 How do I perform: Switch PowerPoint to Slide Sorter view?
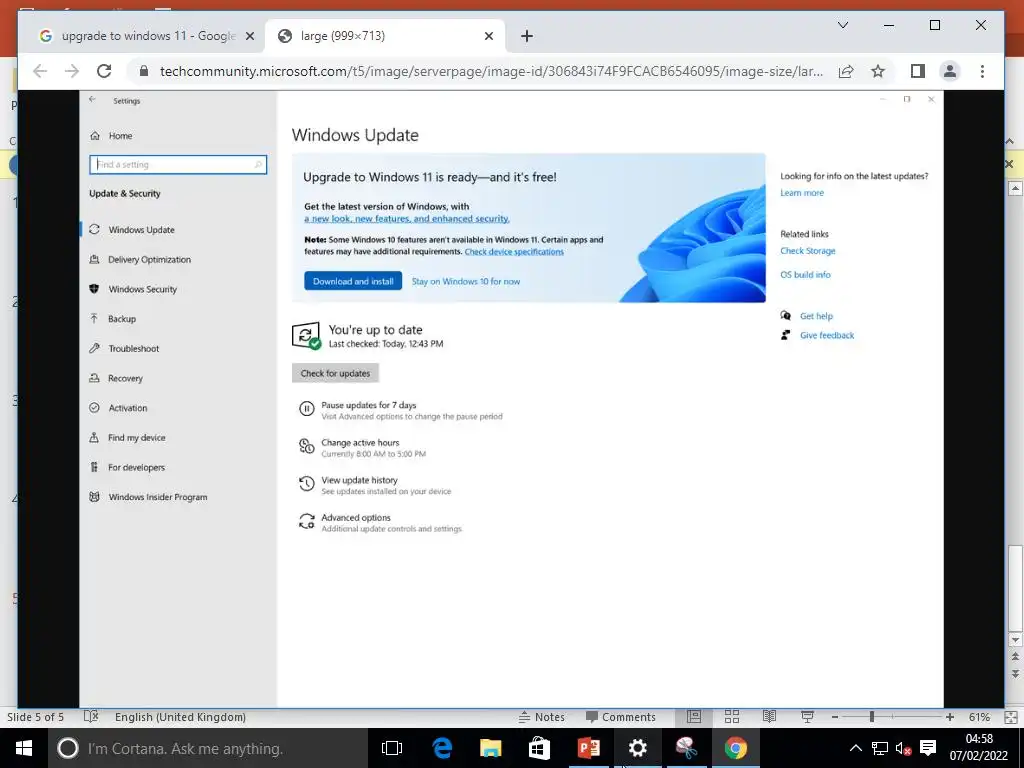[x=732, y=717]
